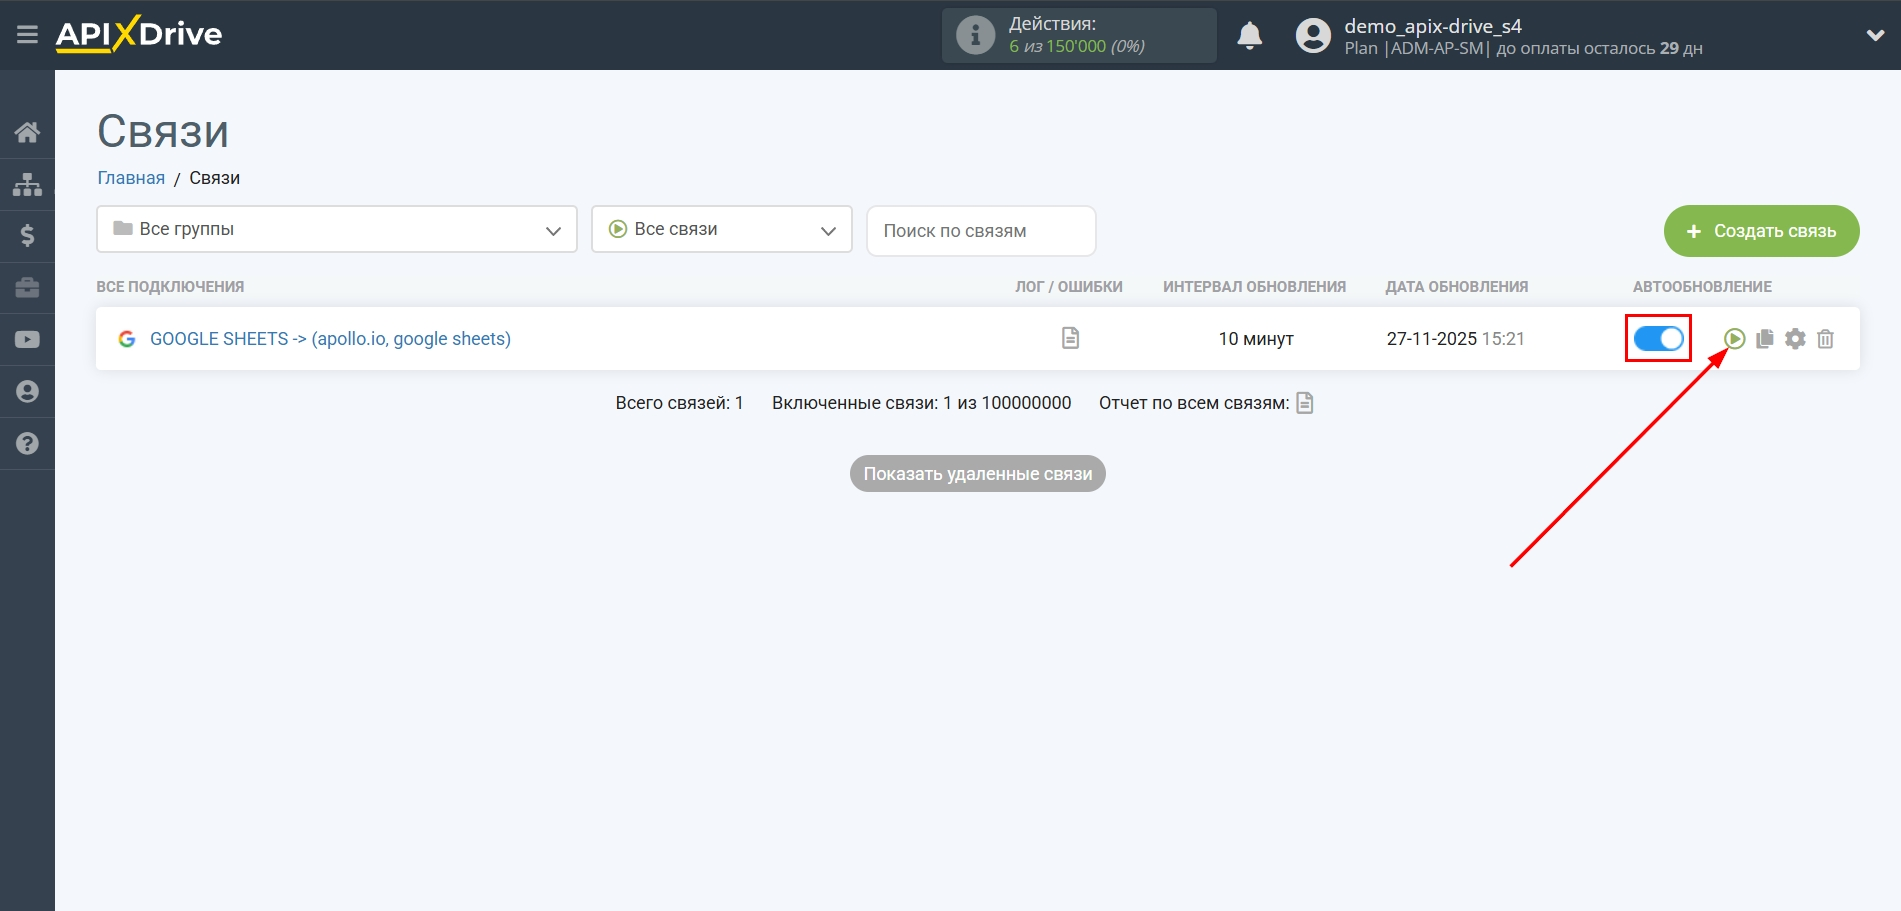Expand the 'Все группы' dropdown

point(337,229)
